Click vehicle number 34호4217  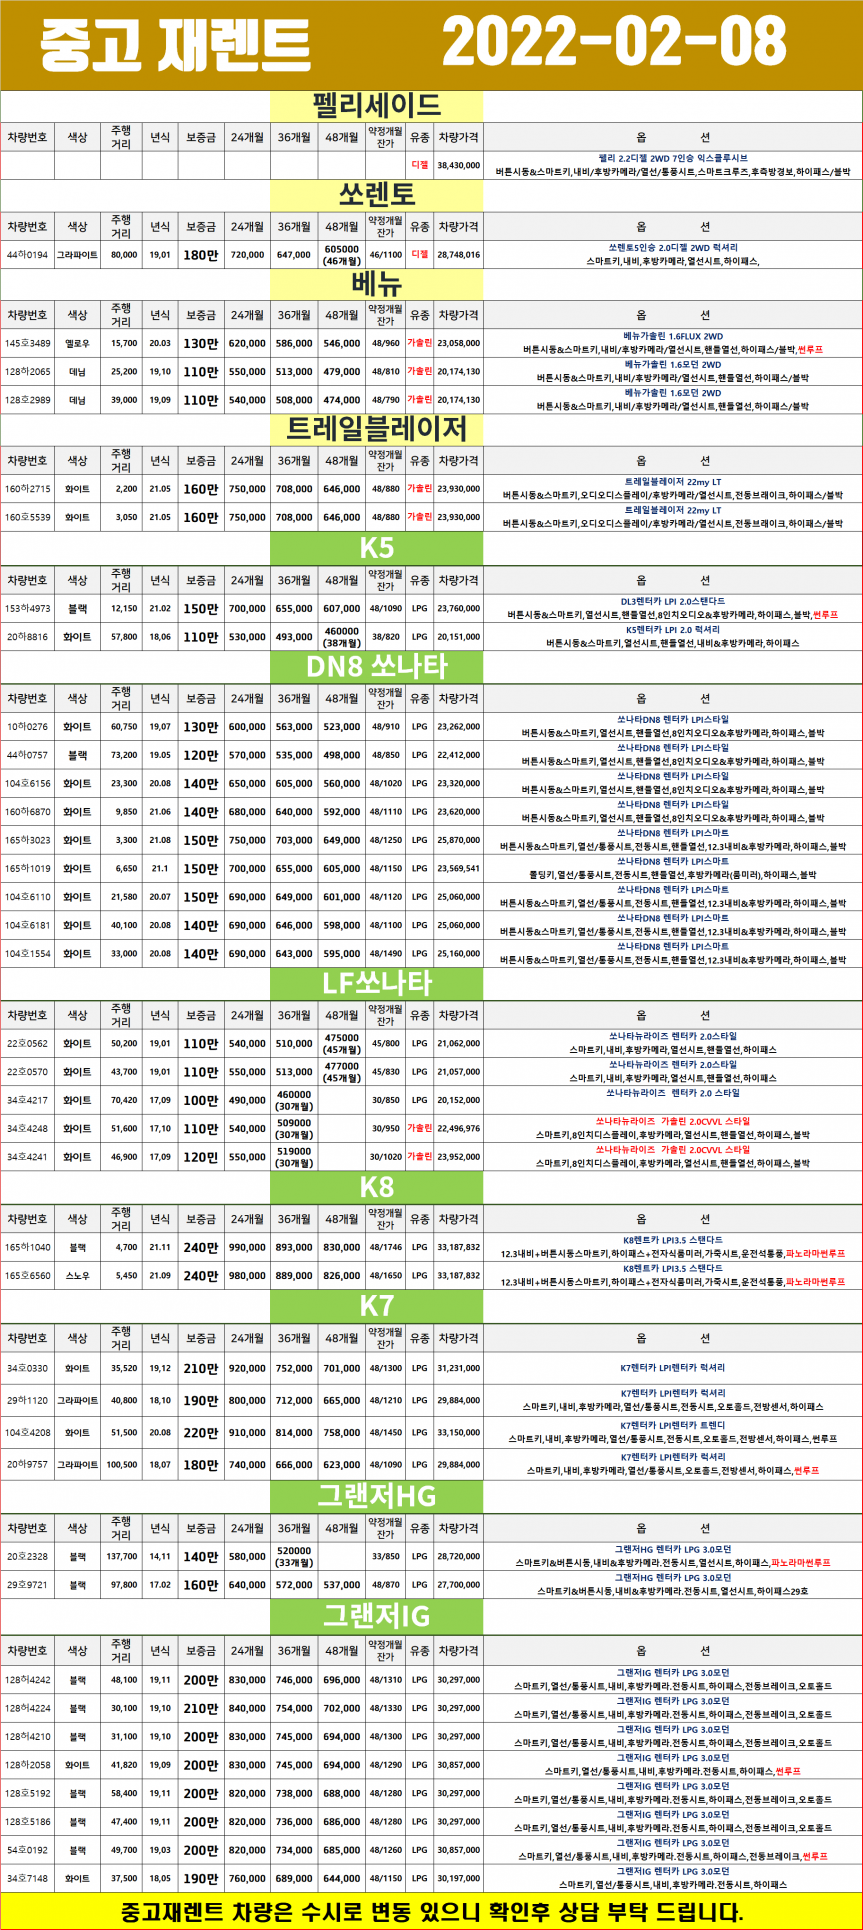pyautogui.click(x=27, y=1100)
